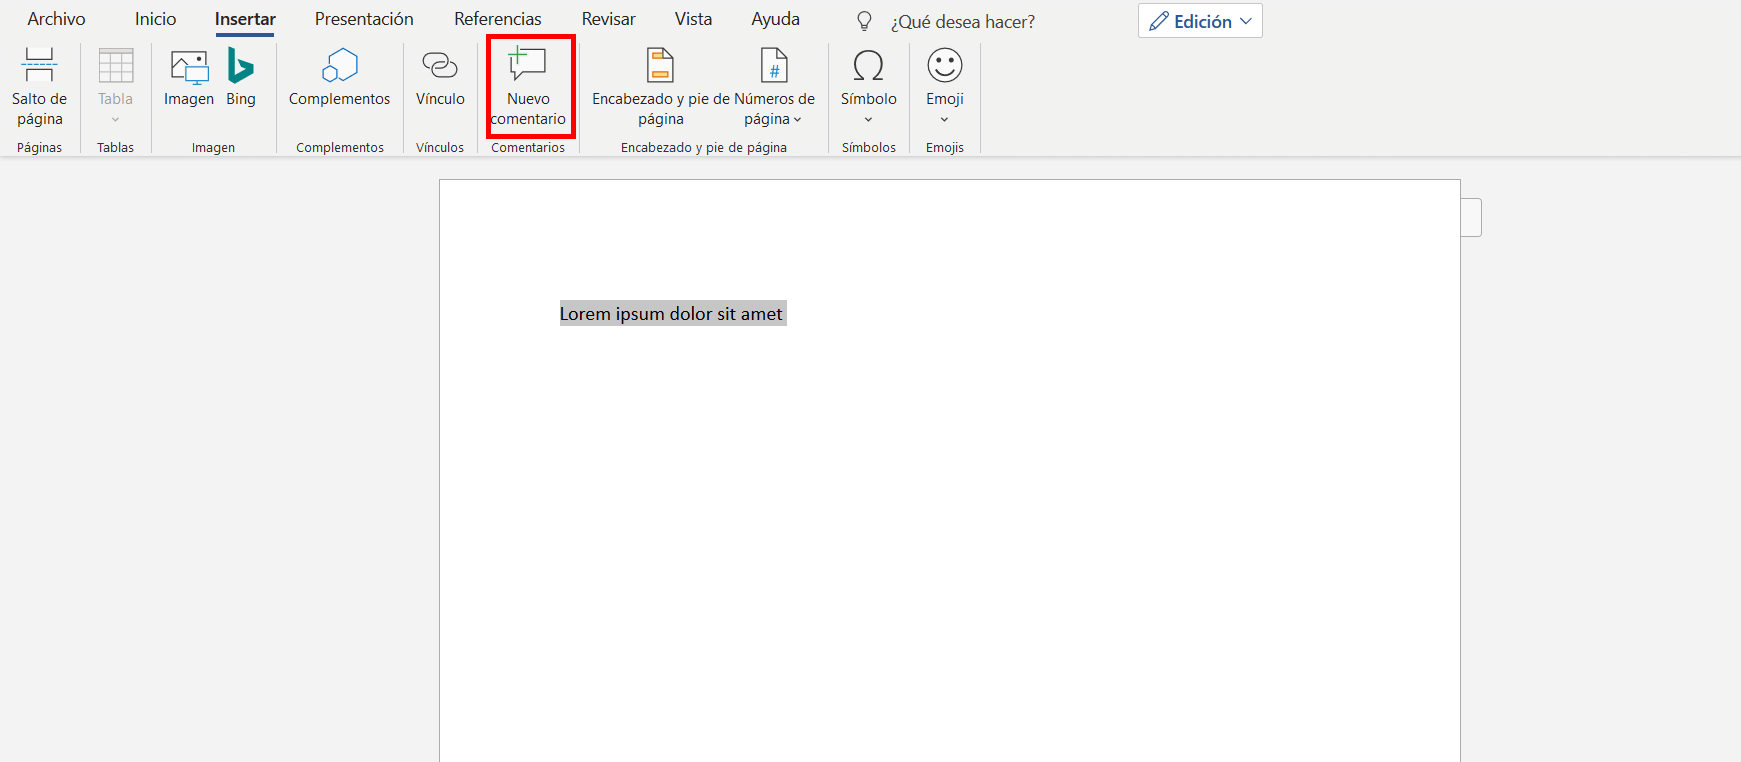Switch to the Revisar tab
Viewport: 1741px width, 762px height.
609,19
